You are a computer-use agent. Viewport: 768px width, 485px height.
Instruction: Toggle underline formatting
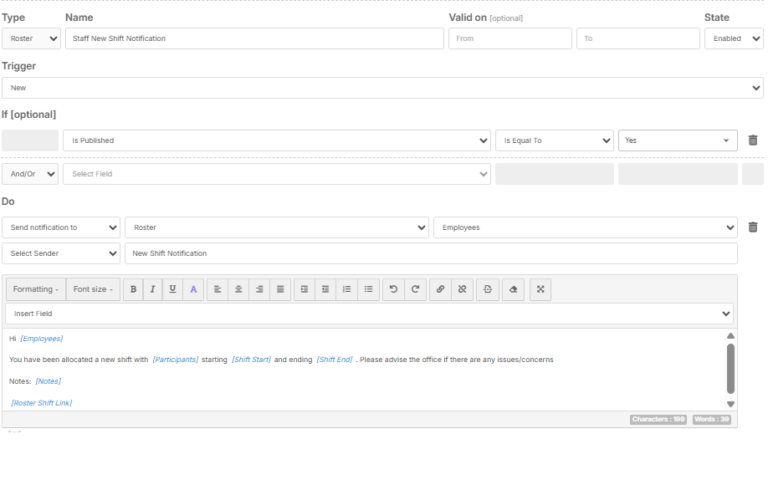[x=173, y=289]
